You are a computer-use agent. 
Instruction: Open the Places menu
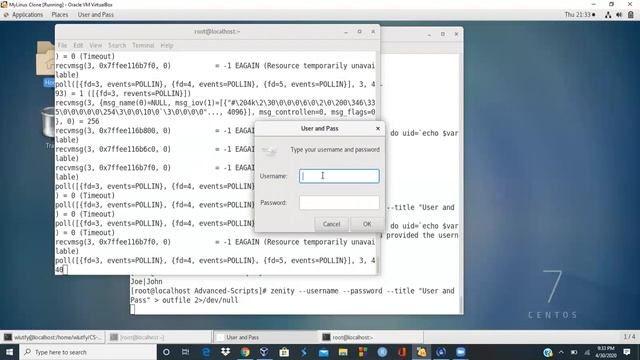[x=60, y=15]
